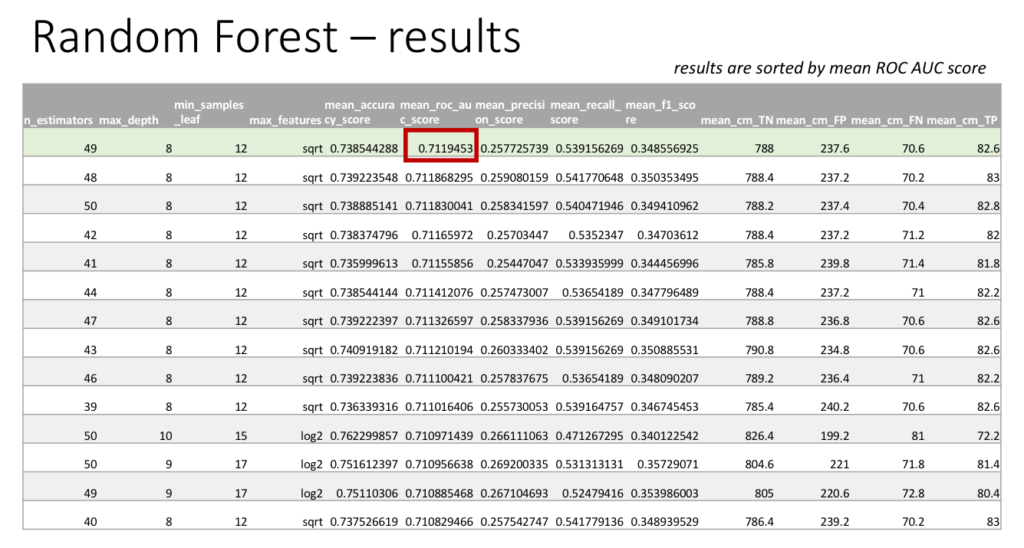Click the max_features column header
The width and height of the screenshot is (1024, 548).
(x=285, y=122)
